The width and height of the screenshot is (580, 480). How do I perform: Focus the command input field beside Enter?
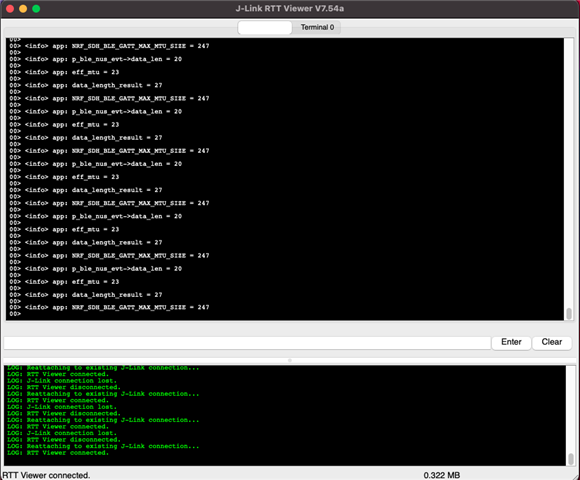coord(247,342)
